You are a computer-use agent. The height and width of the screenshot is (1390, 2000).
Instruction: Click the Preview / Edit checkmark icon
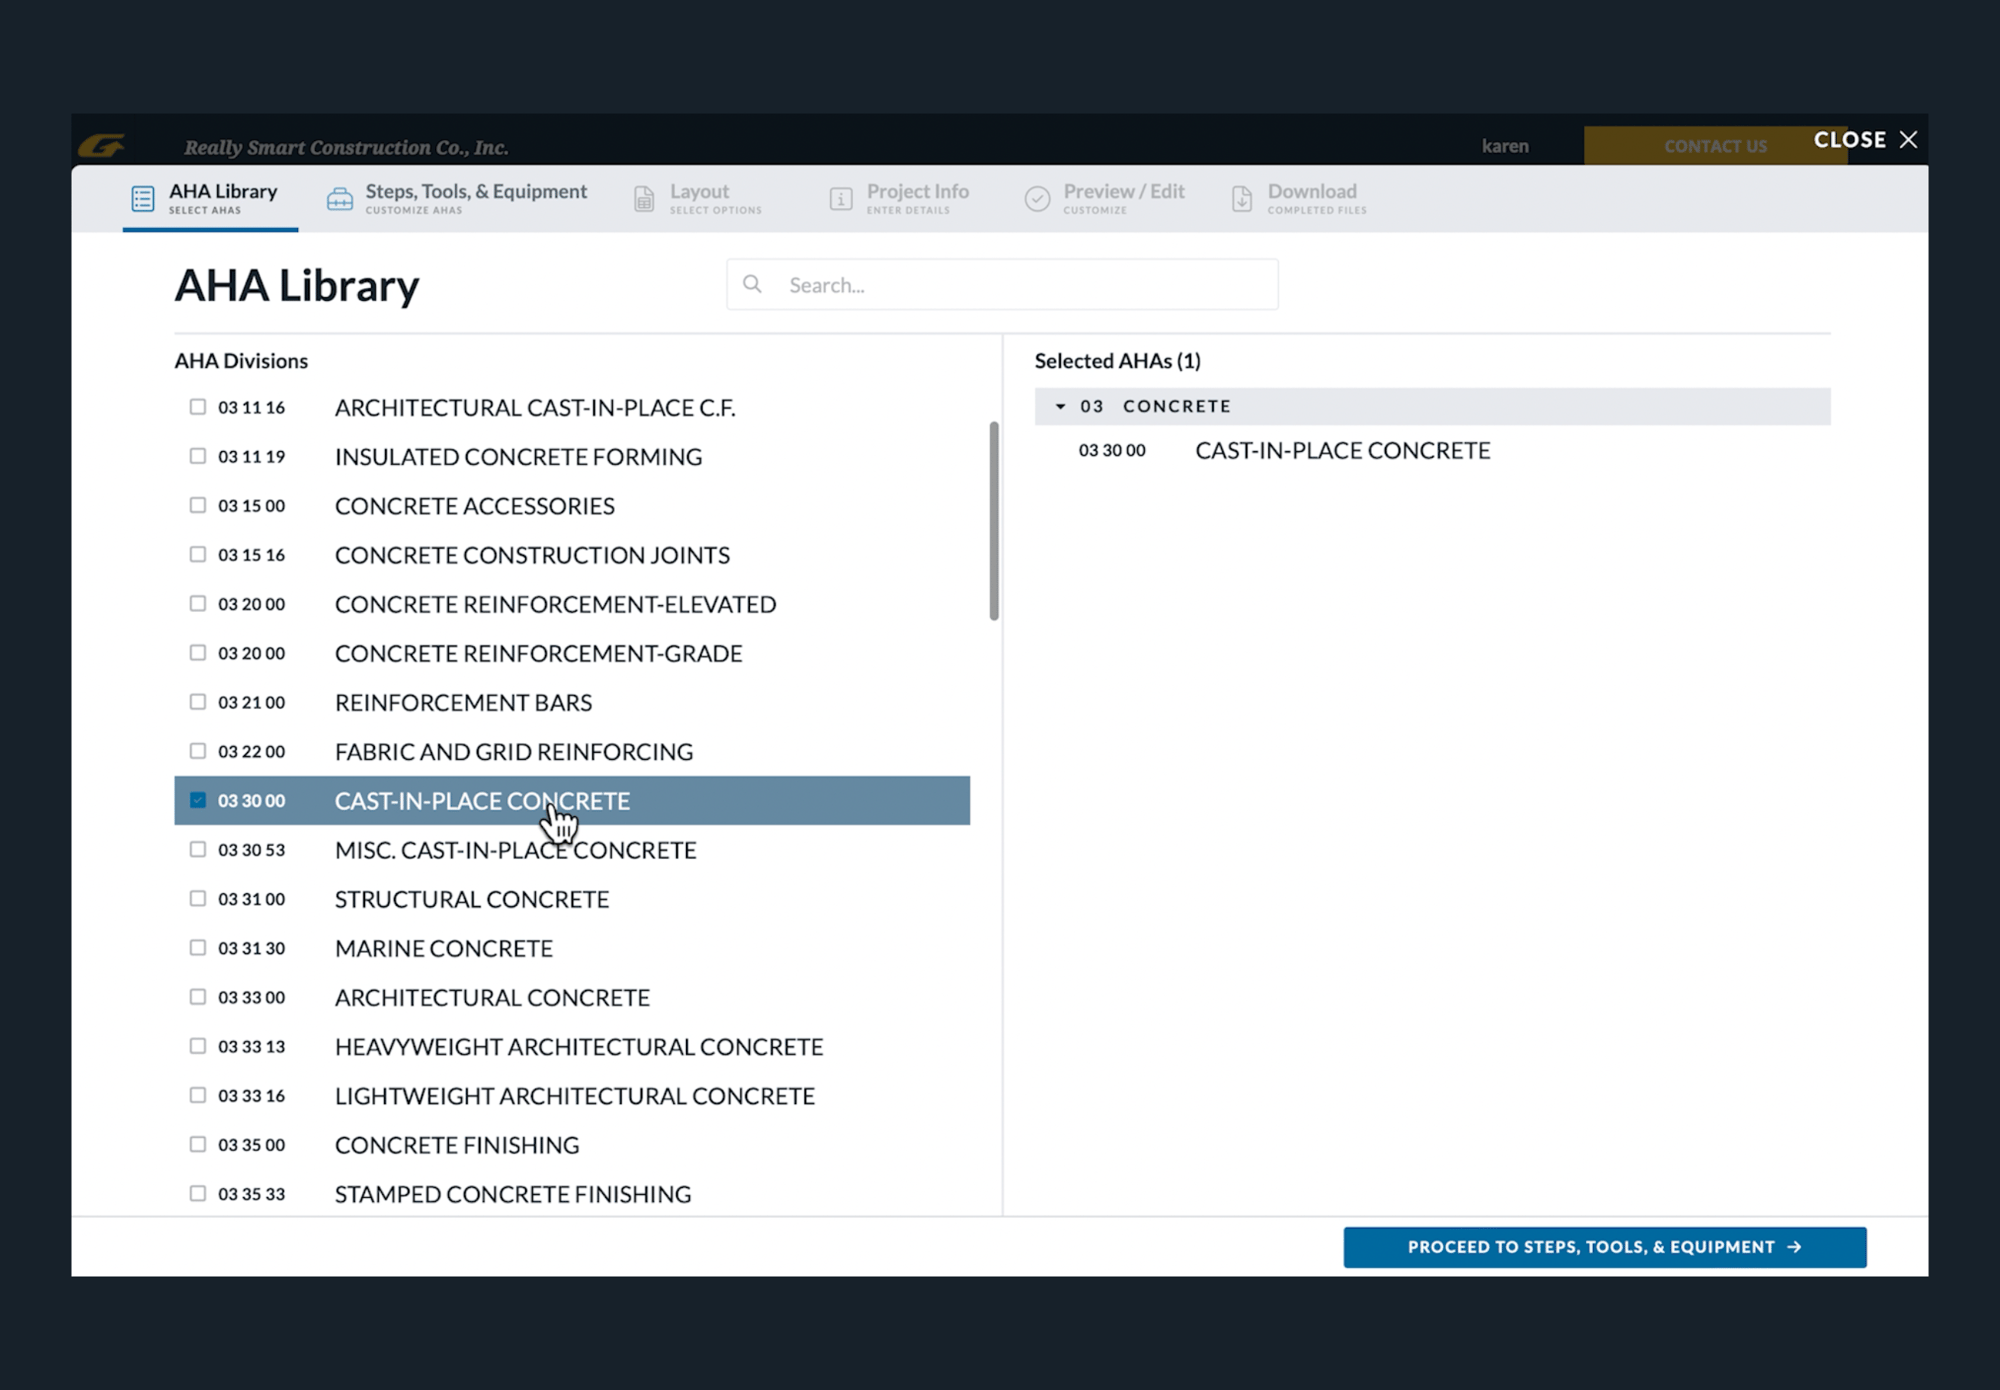click(x=1038, y=198)
